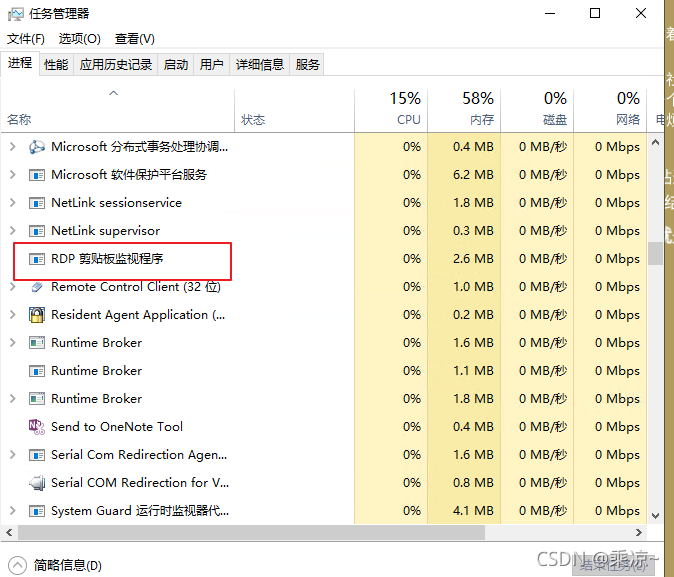Select the Resident Agent Application row name
The width and height of the screenshot is (674, 577).
(138, 315)
